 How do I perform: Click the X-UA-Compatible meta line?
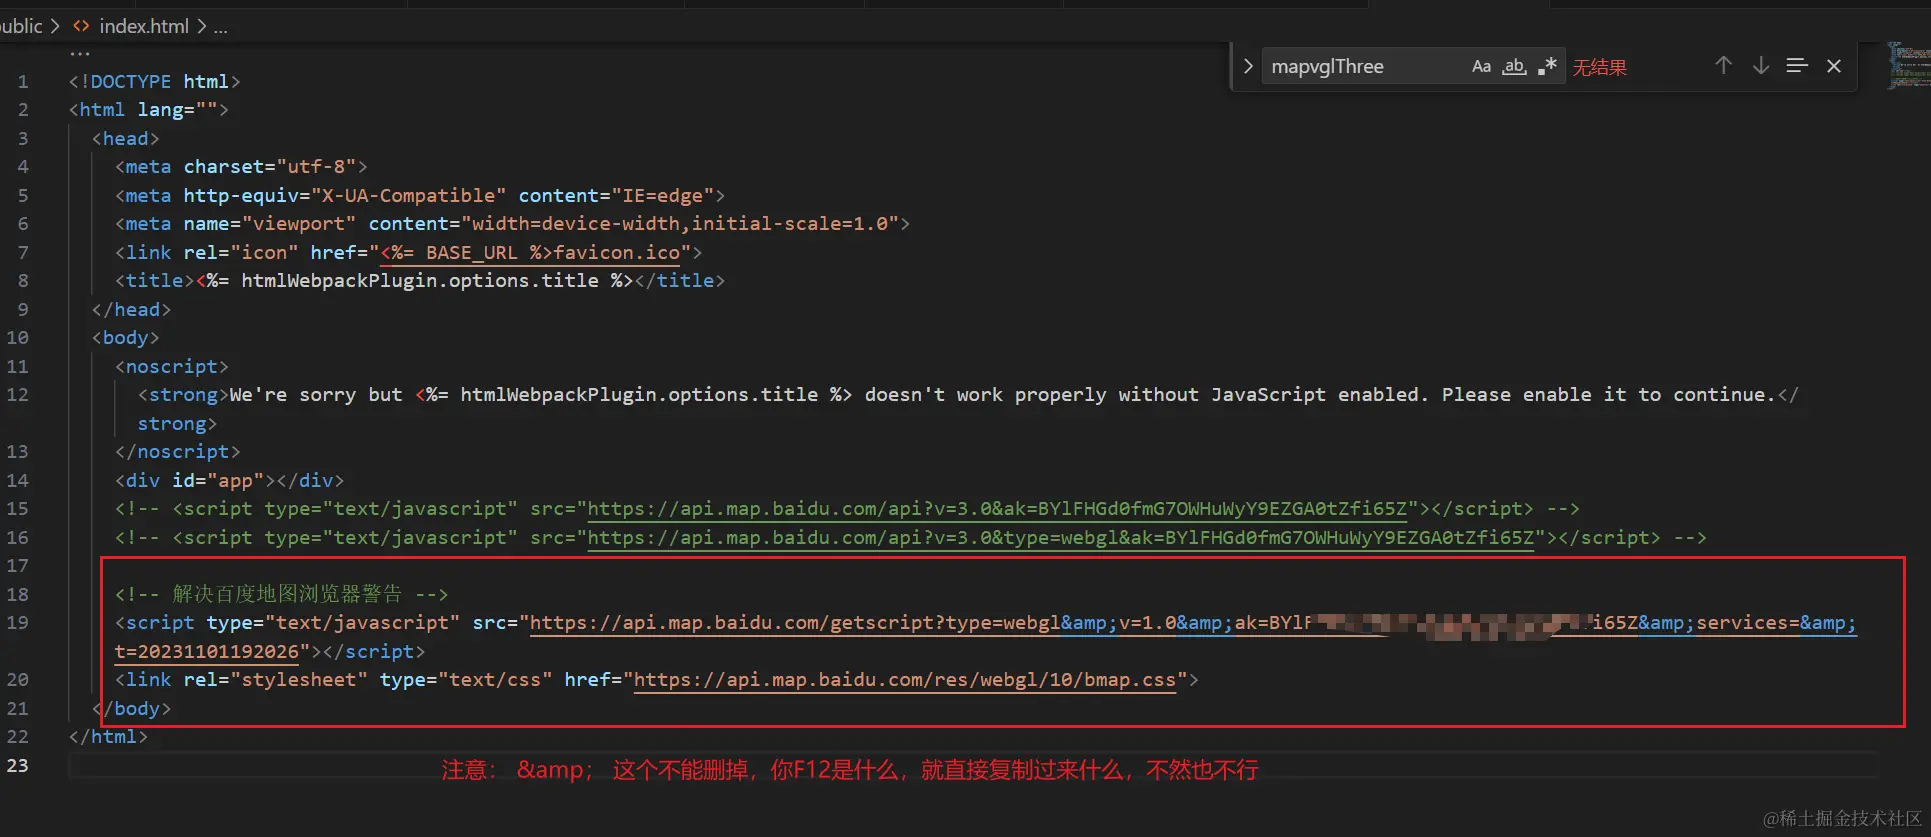coord(420,196)
